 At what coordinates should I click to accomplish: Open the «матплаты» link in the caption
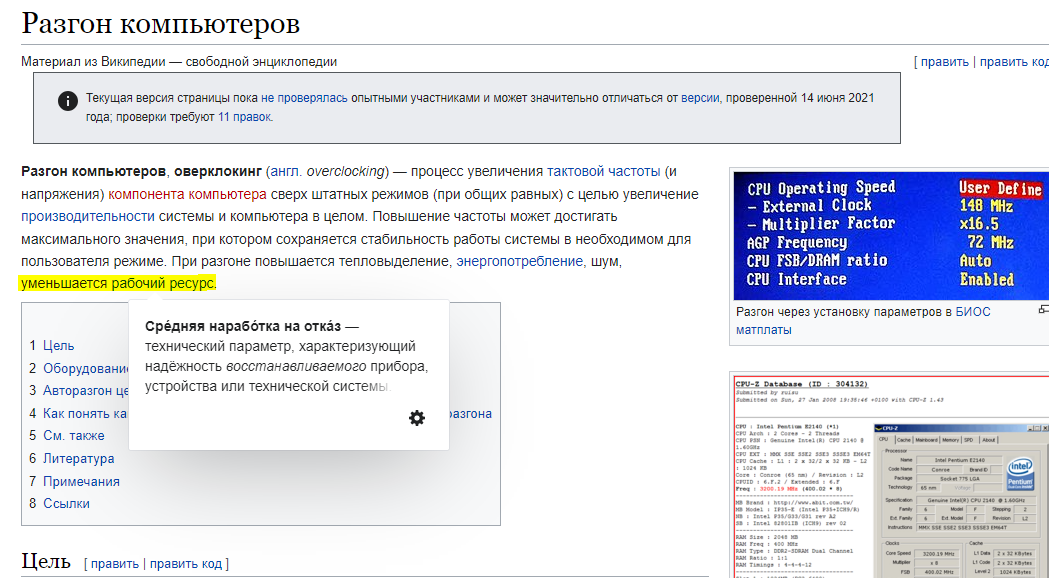(763, 330)
